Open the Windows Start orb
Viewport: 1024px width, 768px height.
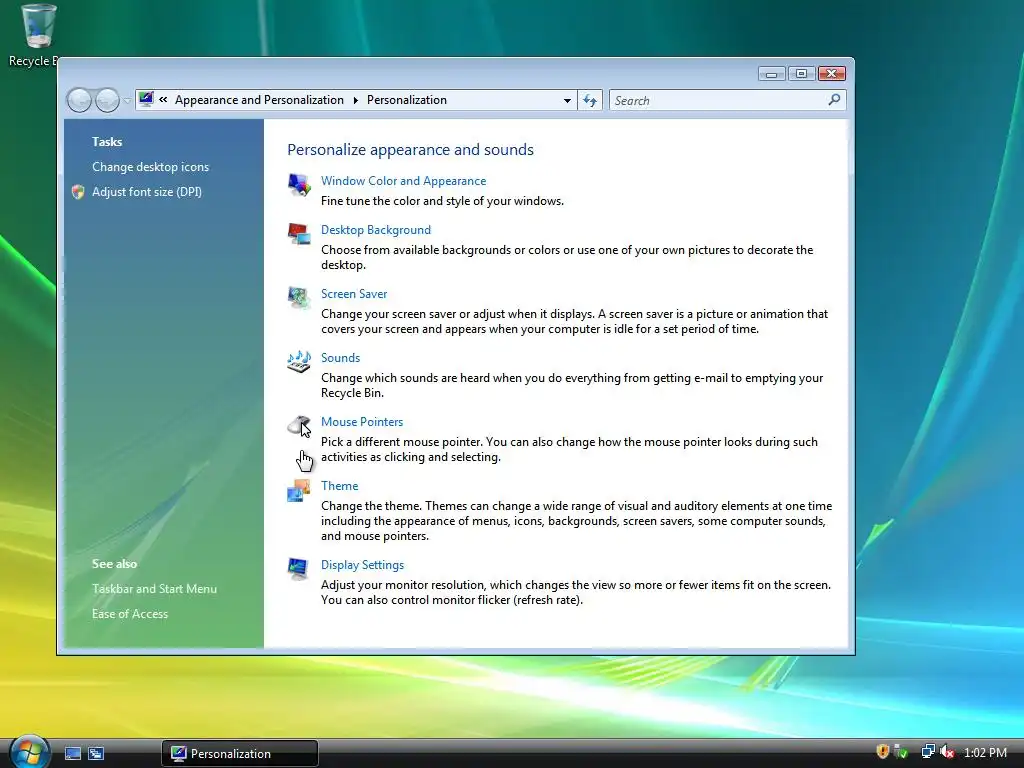click(30, 752)
